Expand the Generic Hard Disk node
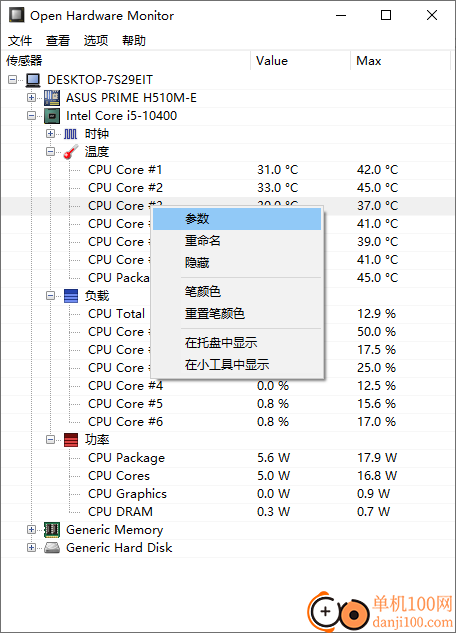The image size is (456, 633). pos(31,547)
